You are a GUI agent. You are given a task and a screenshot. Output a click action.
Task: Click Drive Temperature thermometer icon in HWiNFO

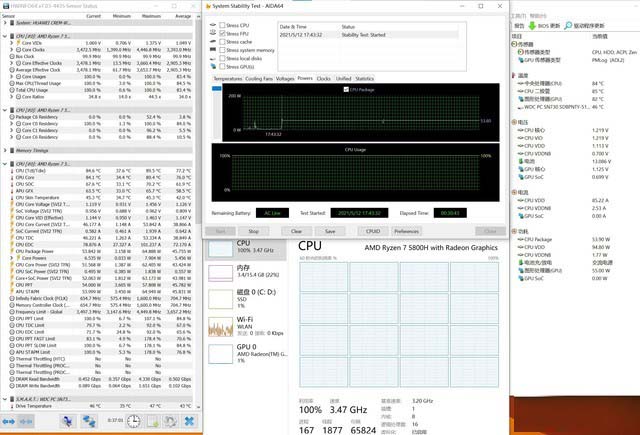click(x=12, y=406)
